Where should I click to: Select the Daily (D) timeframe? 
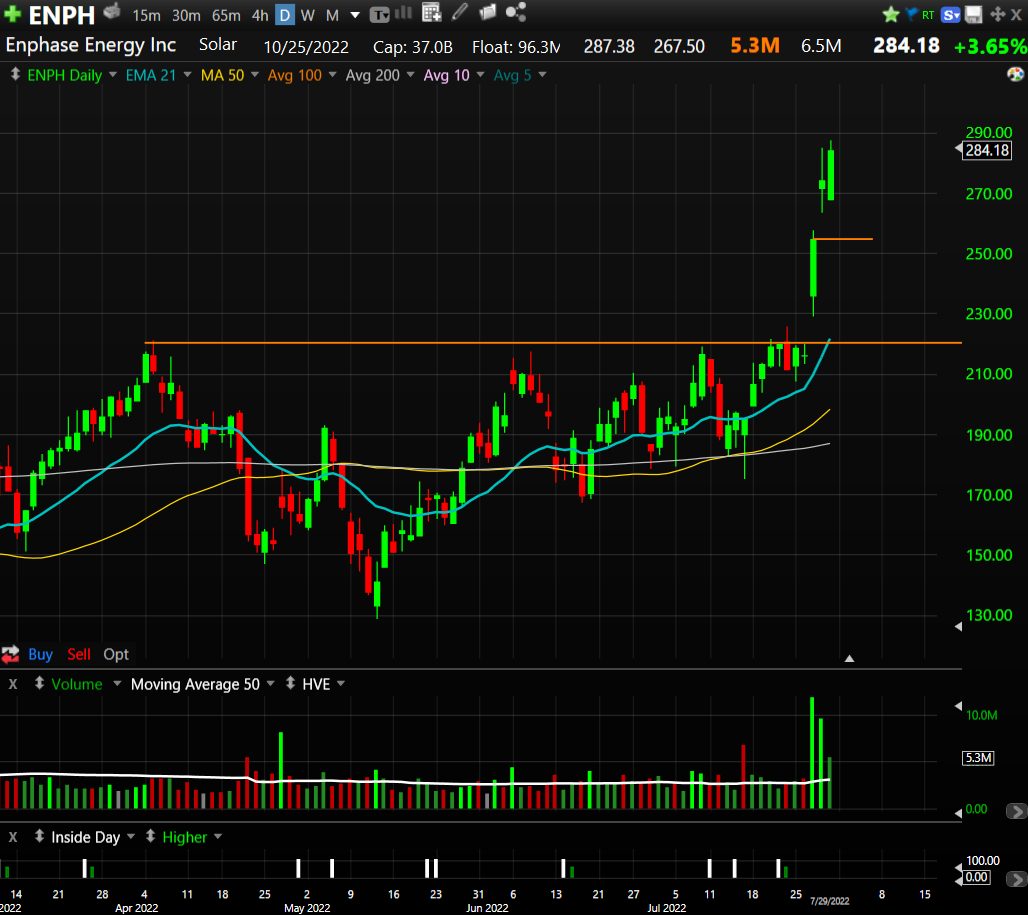(x=285, y=14)
